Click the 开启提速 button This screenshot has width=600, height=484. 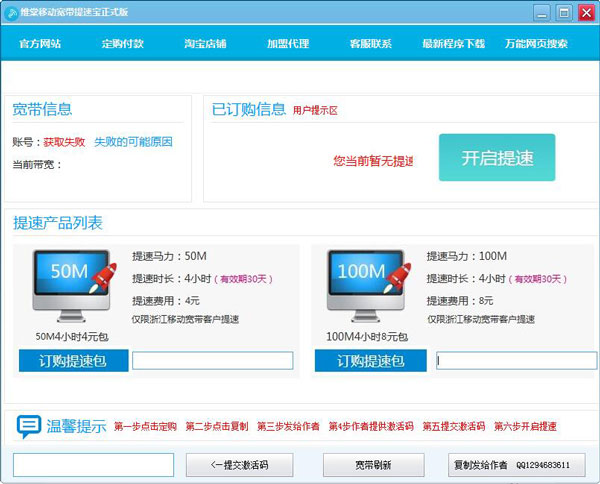[497, 157]
